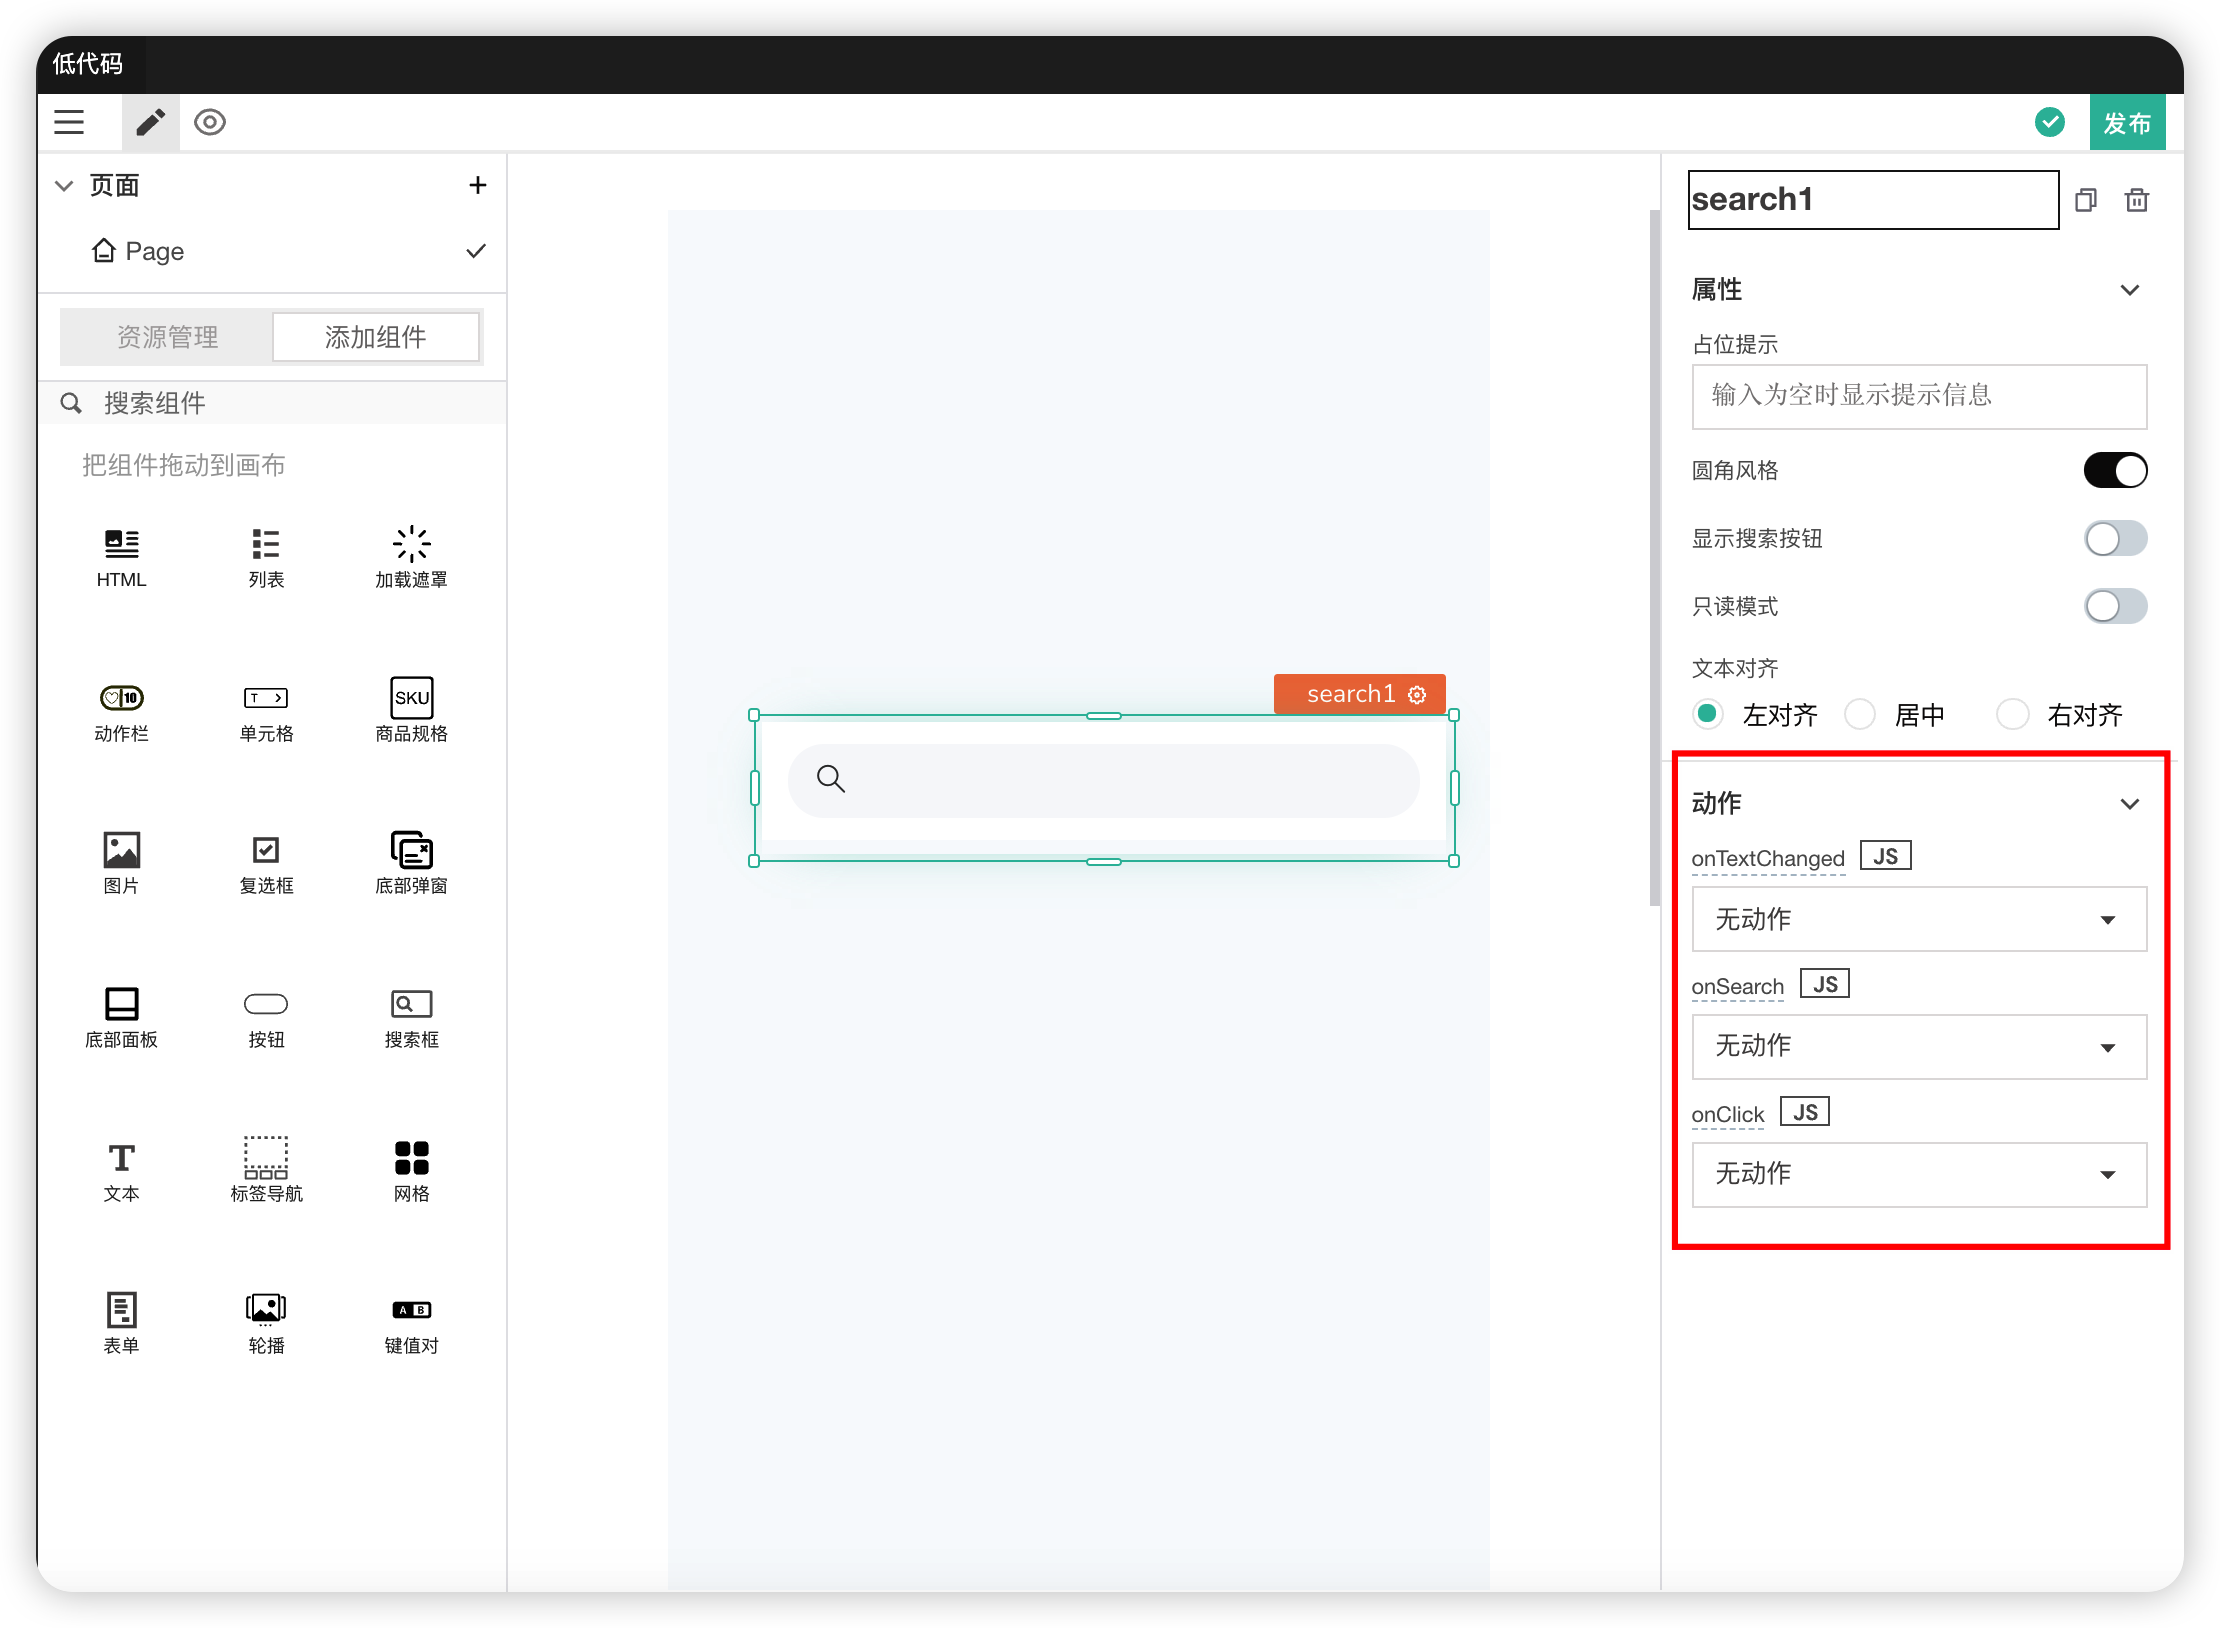2220x1628 pixels.
Task: Collapse the 属性 section chevron
Action: click(2129, 290)
